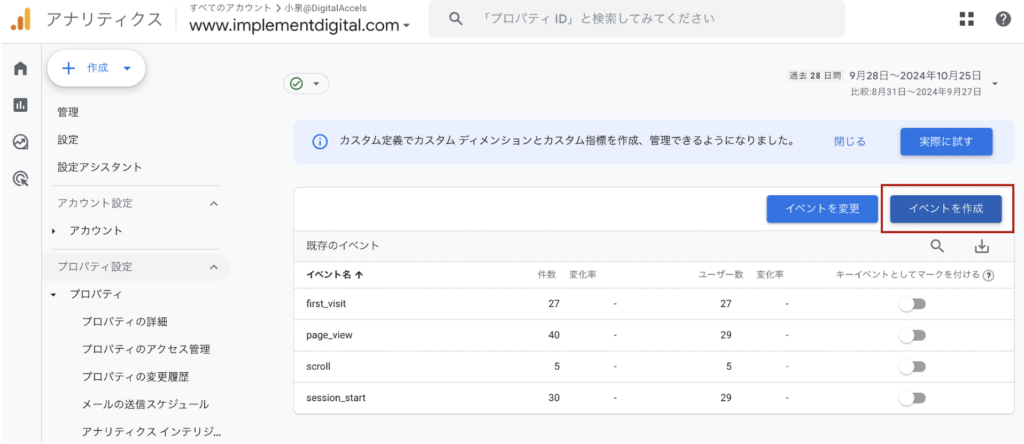Click in the property ID search field
This screenshot has width=1024, height=444.
pos(637,19)
